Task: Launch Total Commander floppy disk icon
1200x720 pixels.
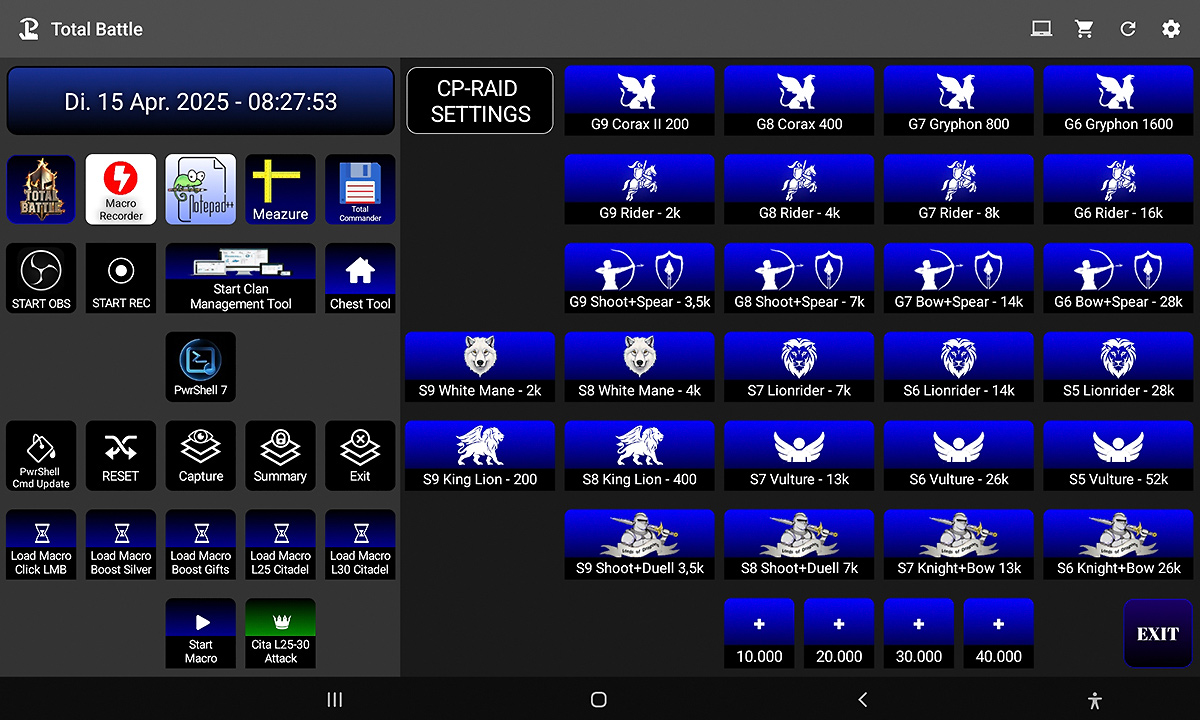Action: pyautogui.click(x=360, y=189)
